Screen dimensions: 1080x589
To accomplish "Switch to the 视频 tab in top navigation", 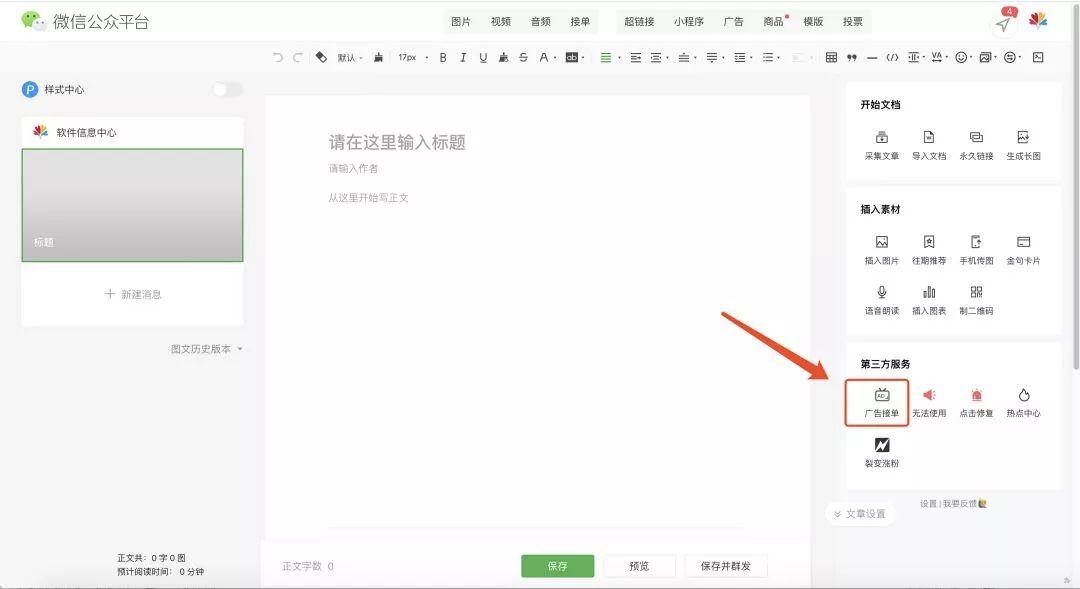I will pyautogui.click(x=499, y=20).
